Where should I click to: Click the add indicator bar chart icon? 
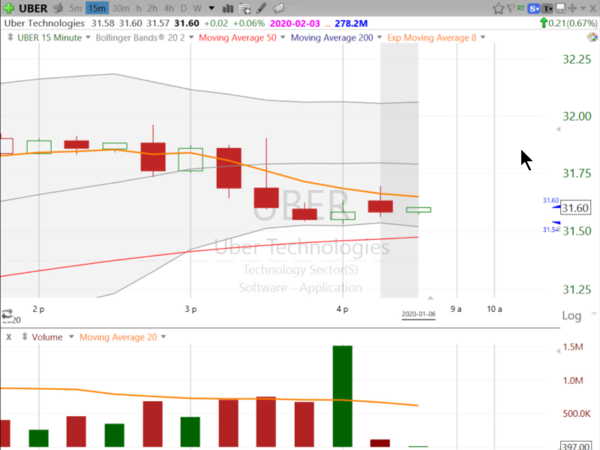(228, 8)
